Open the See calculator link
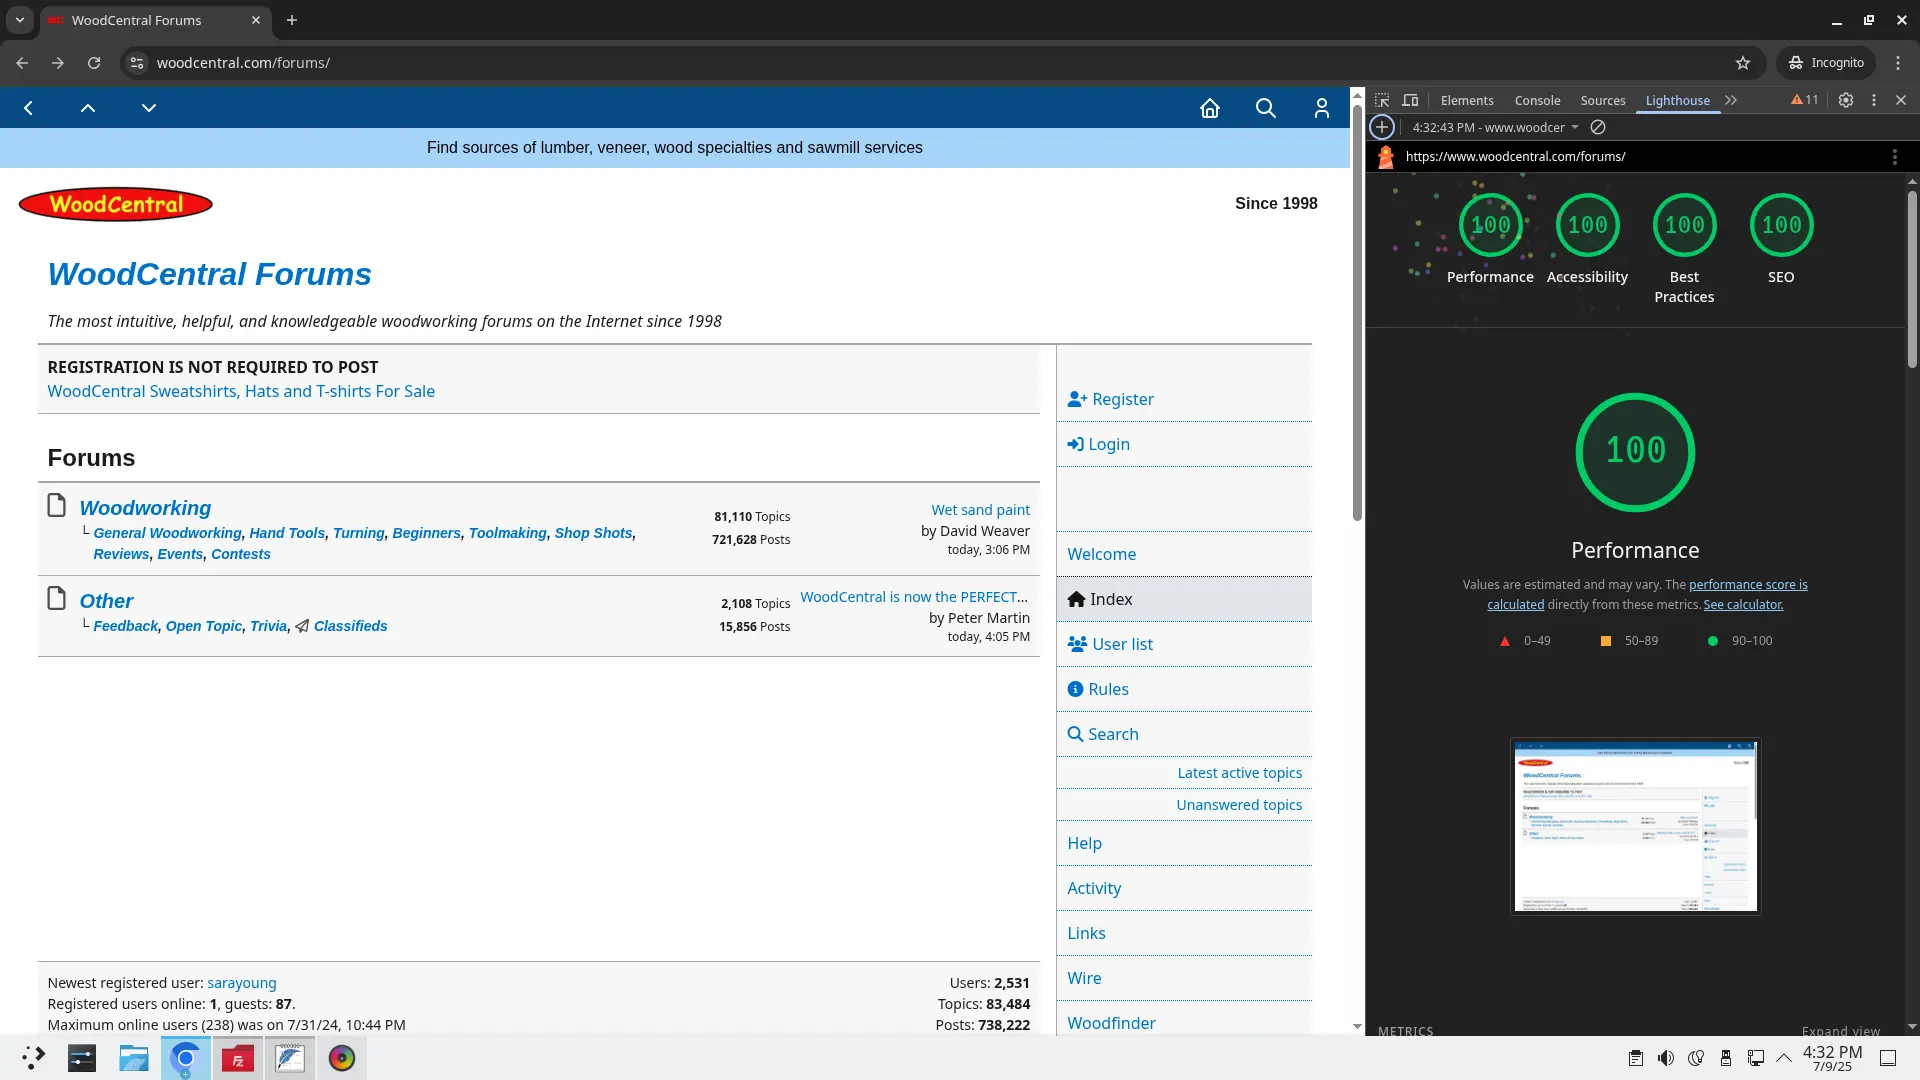Screen dimensions: 1920x1080 [x=1743, y=605]
